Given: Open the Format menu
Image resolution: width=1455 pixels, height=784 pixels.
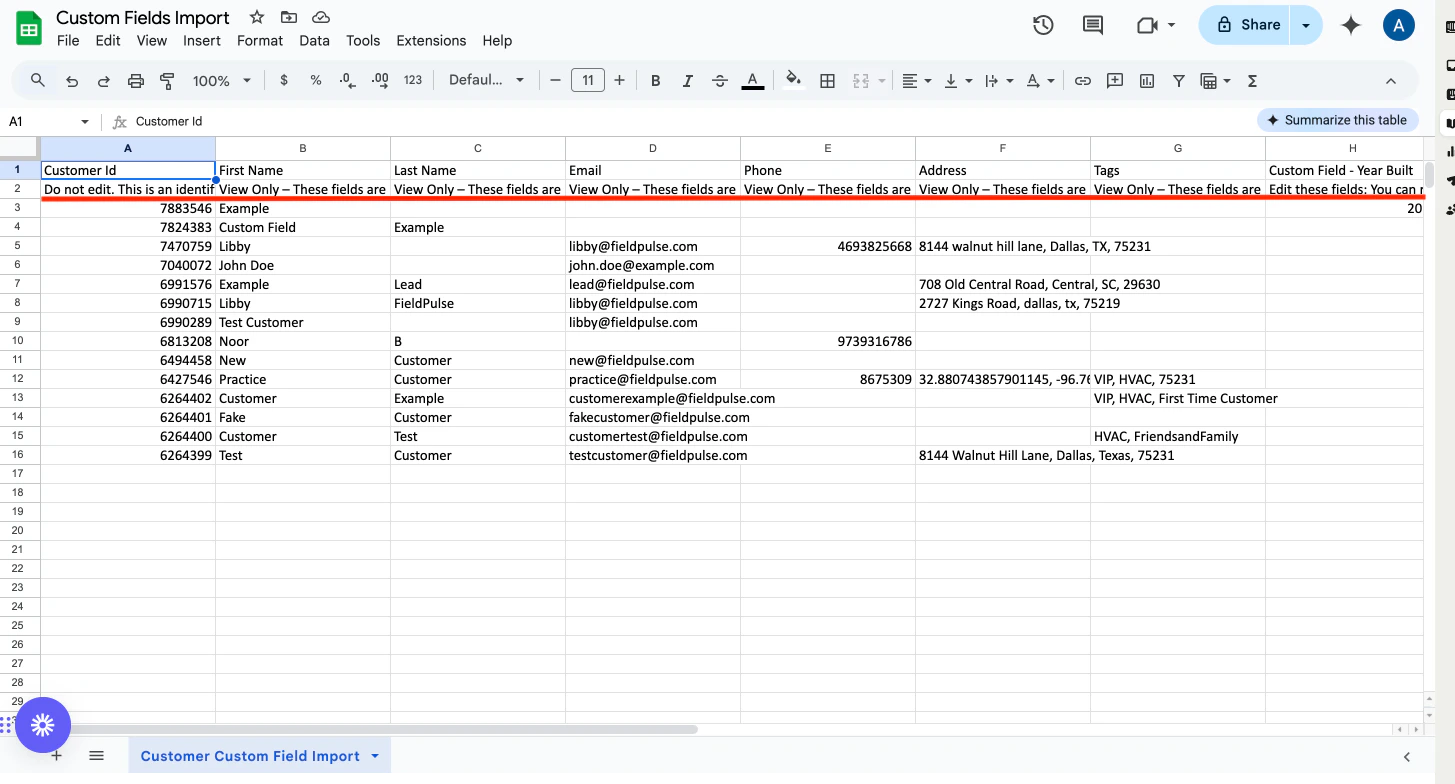Looking at the screenshot, I should click(260, 41).
